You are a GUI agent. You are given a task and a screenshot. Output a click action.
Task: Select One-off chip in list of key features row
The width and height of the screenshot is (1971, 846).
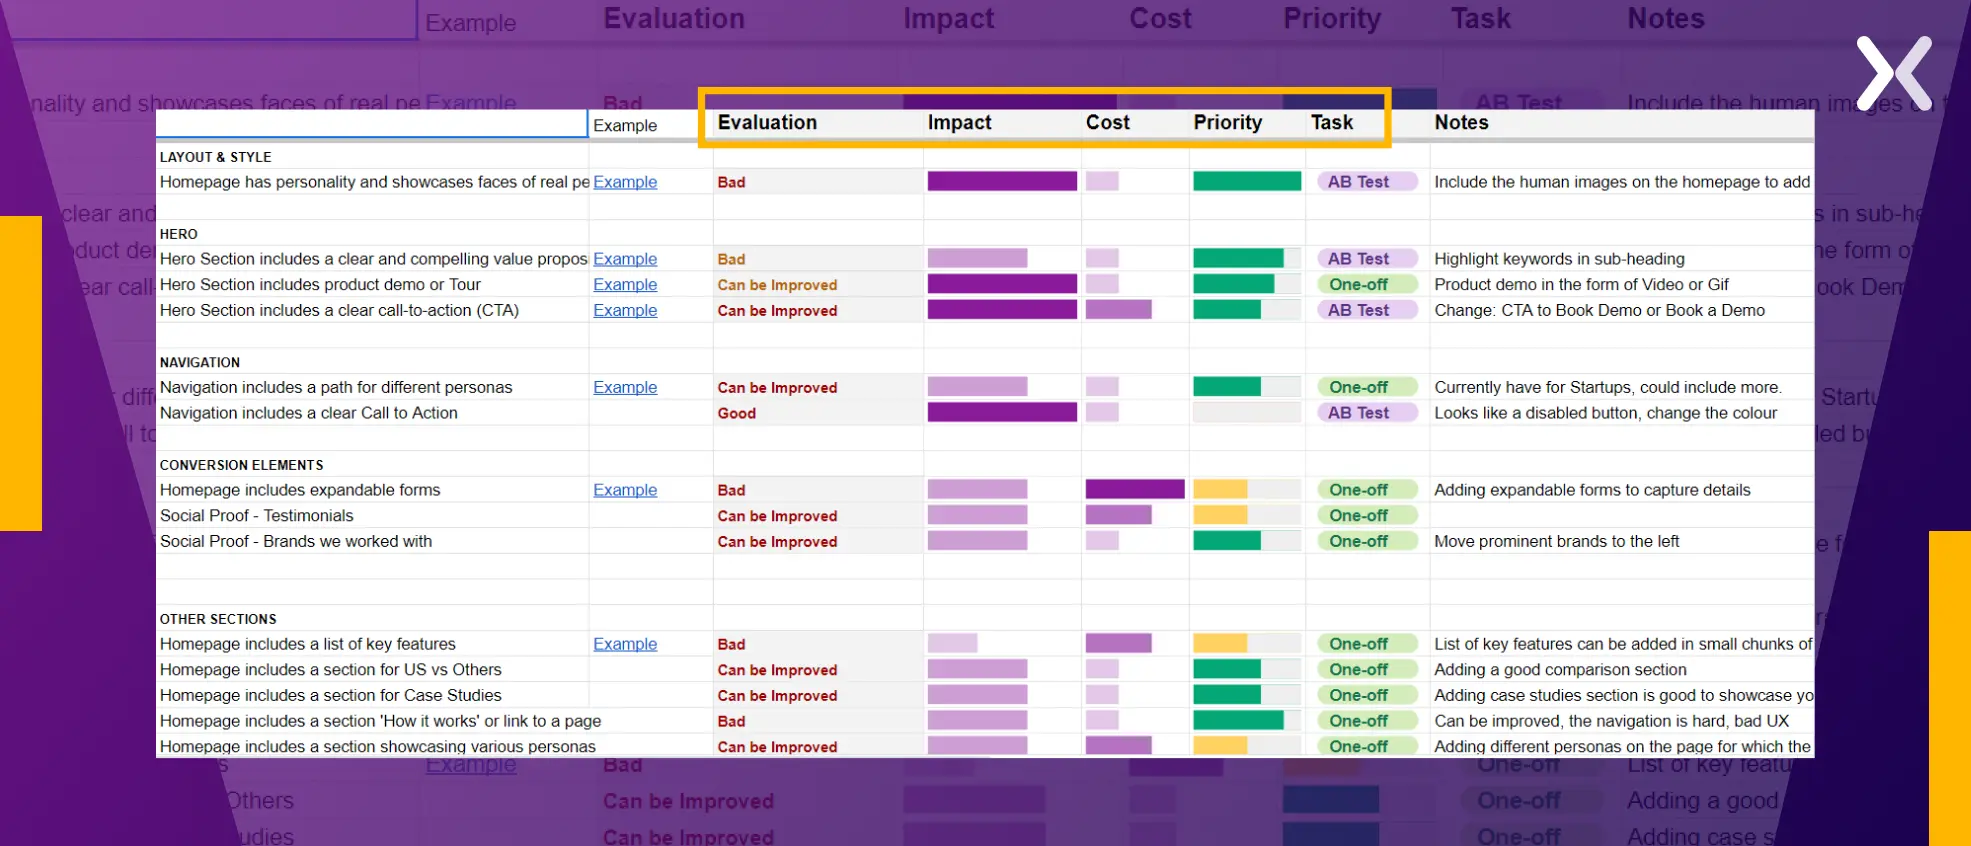(x=1366, y=644)
